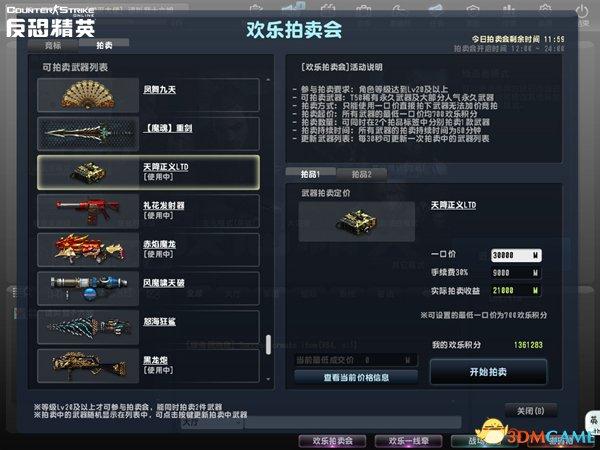Image resolution: width=600 pixels, height=450 pixels.
Task: Click the 一口价 price input field
Action: click(516, 255)
